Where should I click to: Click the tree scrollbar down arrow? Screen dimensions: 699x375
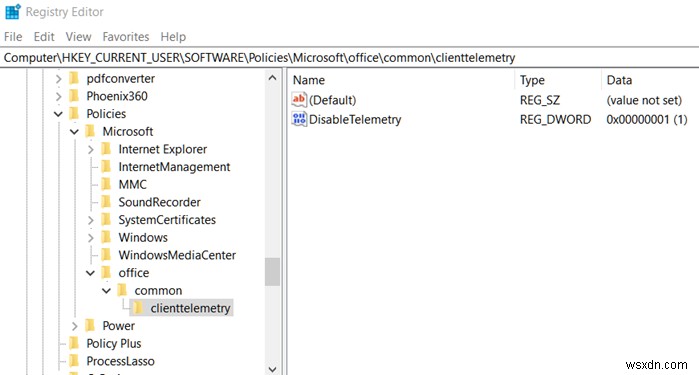pyautogui.click(x=272, y=369)
